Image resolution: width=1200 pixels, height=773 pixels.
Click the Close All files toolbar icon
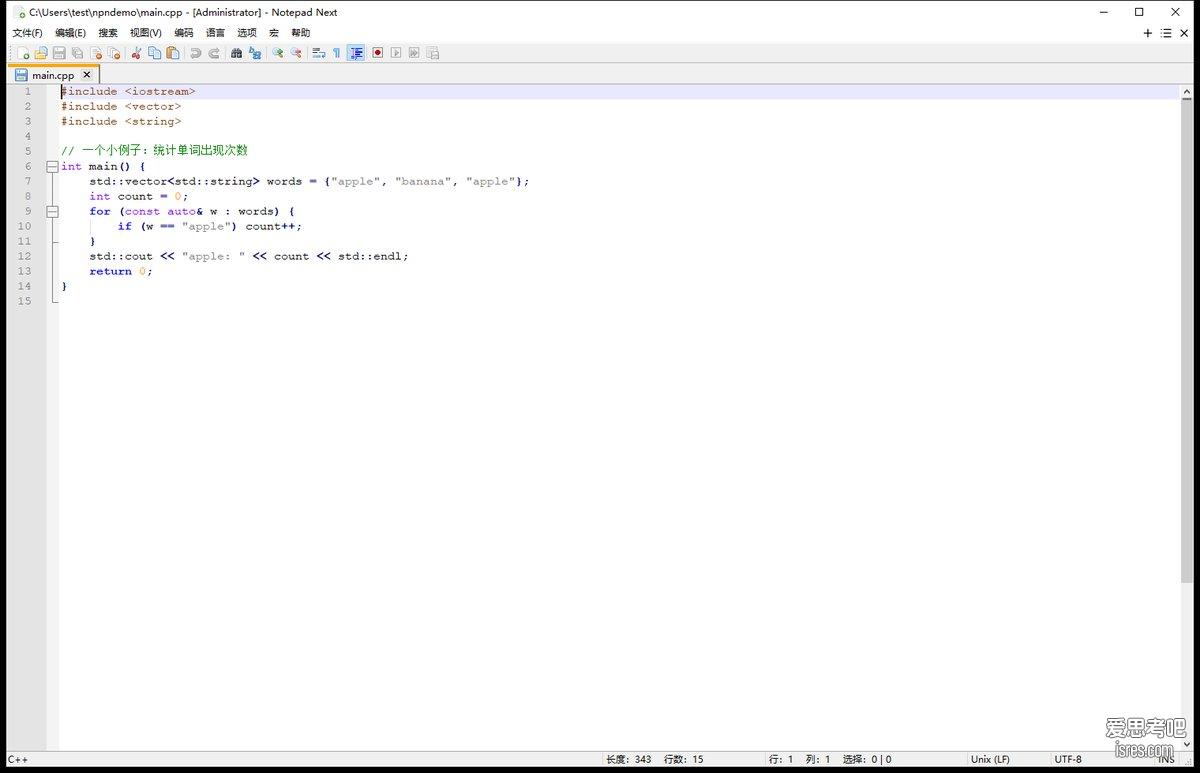(114, 53)
